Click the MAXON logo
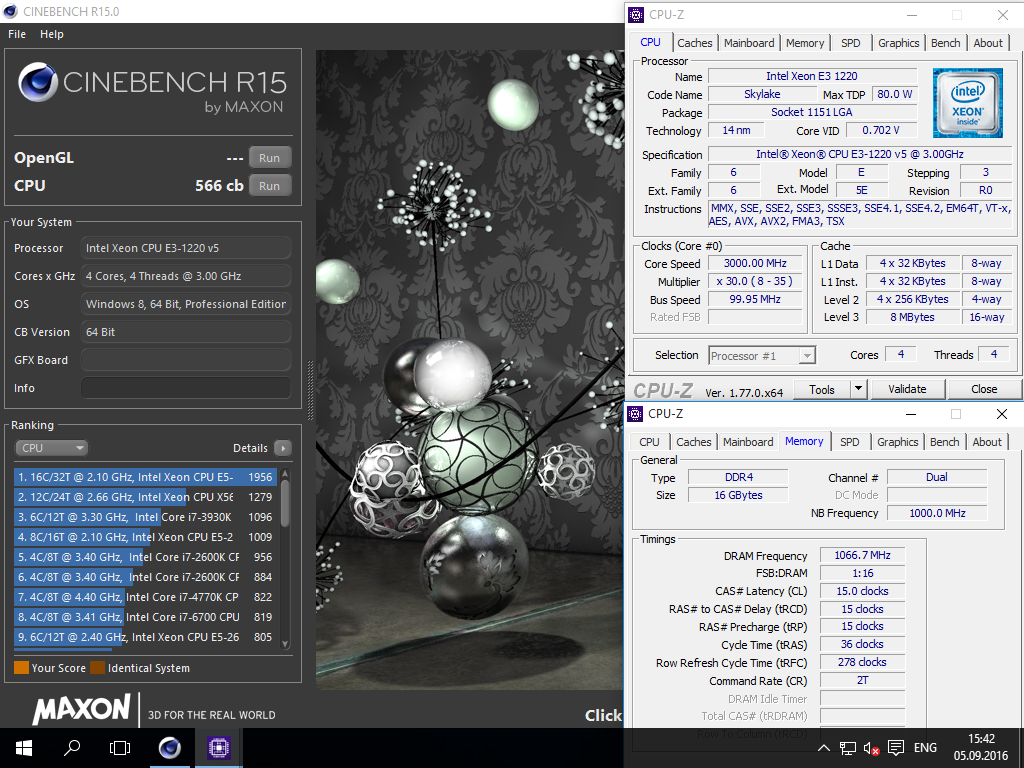 coord(81,709)
